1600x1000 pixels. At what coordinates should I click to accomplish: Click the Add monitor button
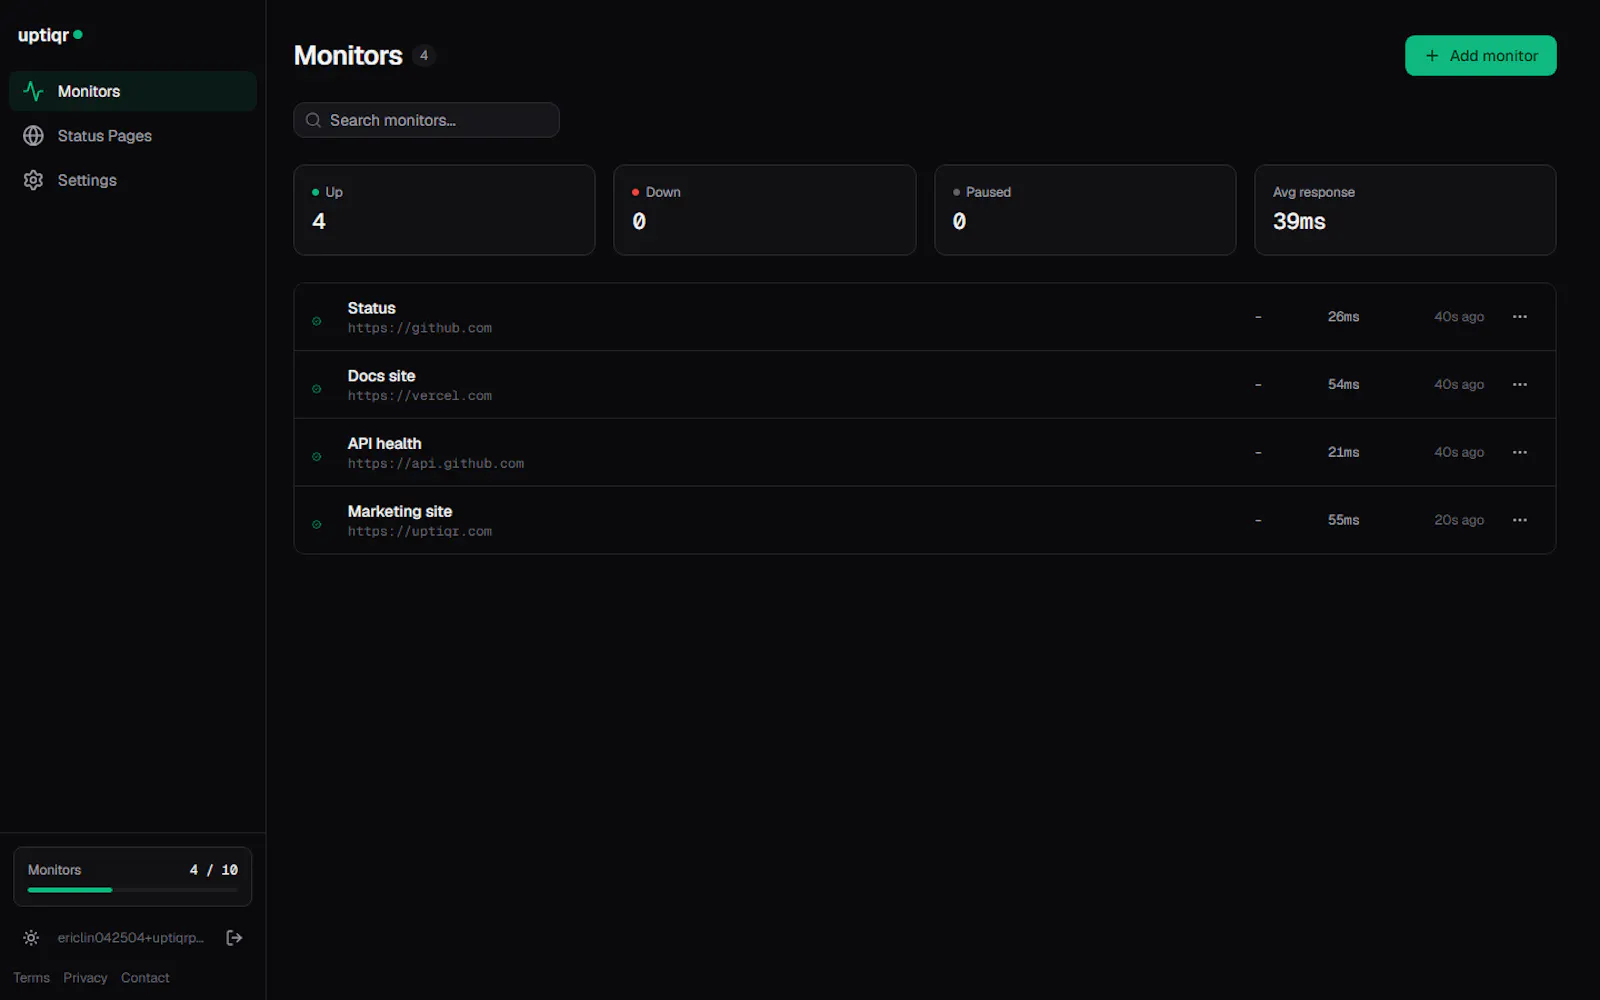(1481, 56)
